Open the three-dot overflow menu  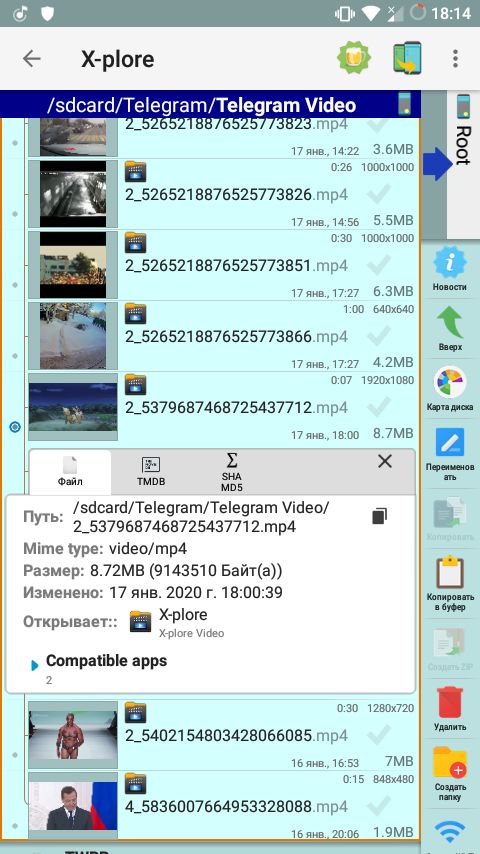pyautogui.click(x=455, y=58)
